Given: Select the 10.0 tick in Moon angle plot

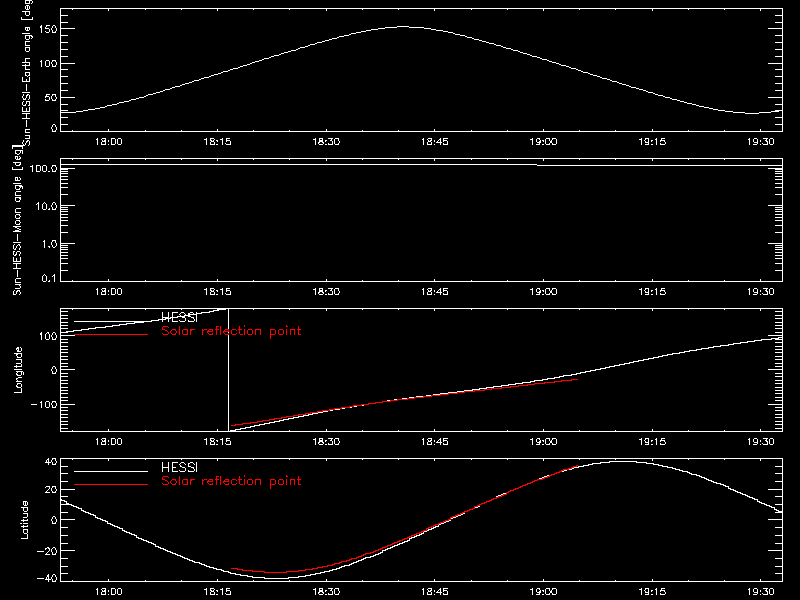Looking at the screenshot, I should [46, 206].
